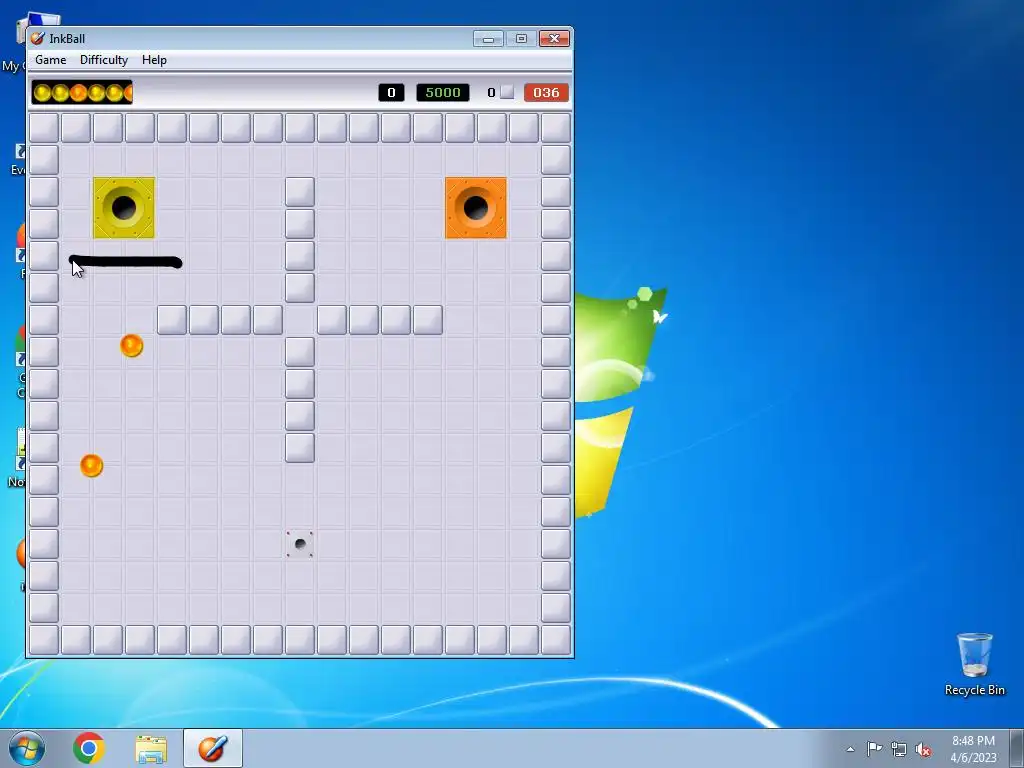Image resolution: width=1024 pixels, height=768 pixels.
Task: Click the InkBall taskbar button
Action: [213, 748]
